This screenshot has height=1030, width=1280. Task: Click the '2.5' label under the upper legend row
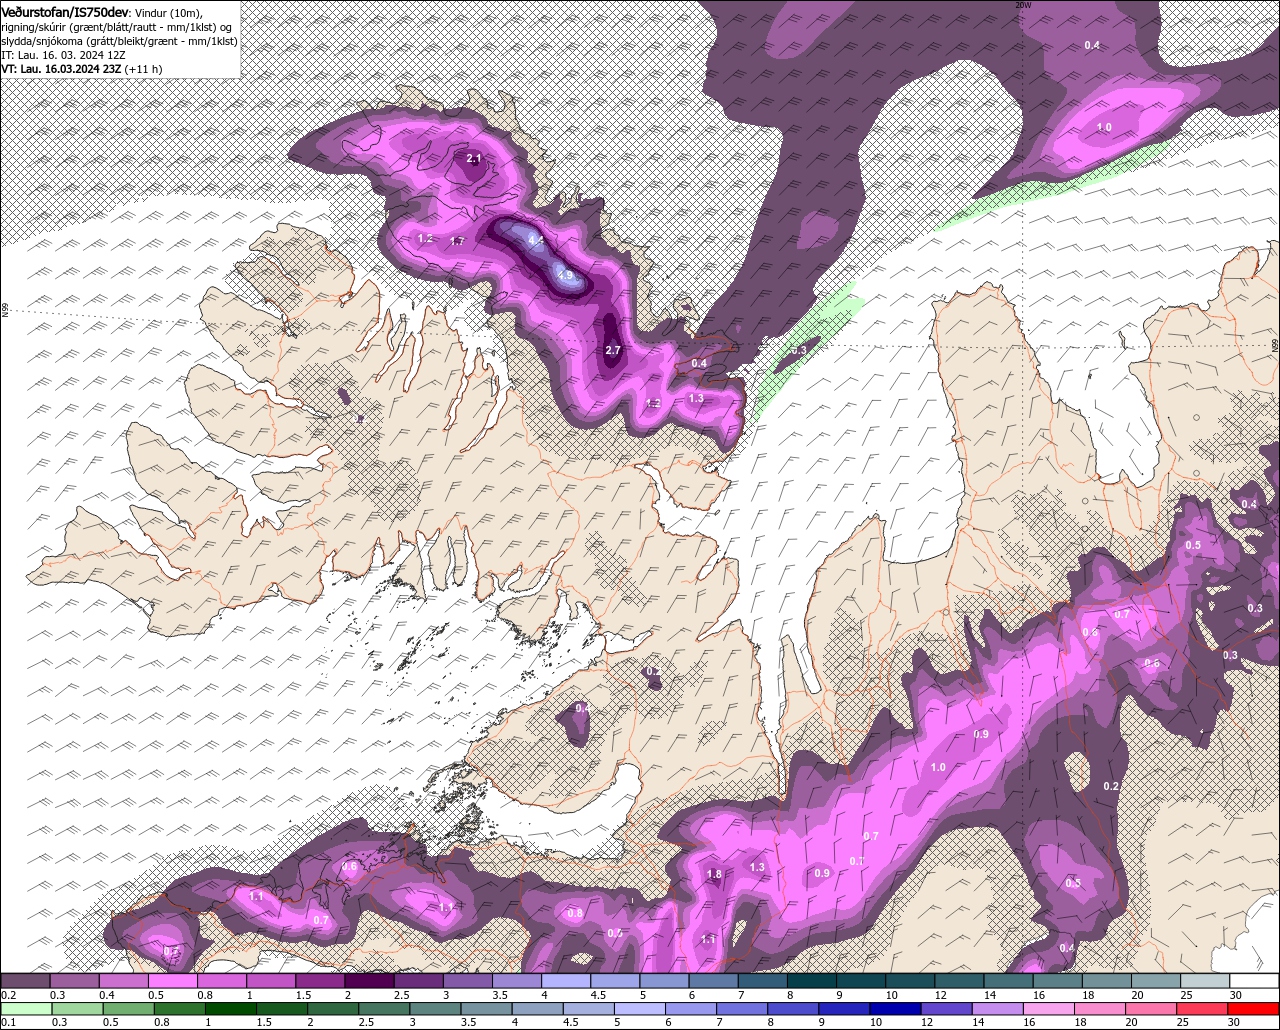[x=402, y=995]
